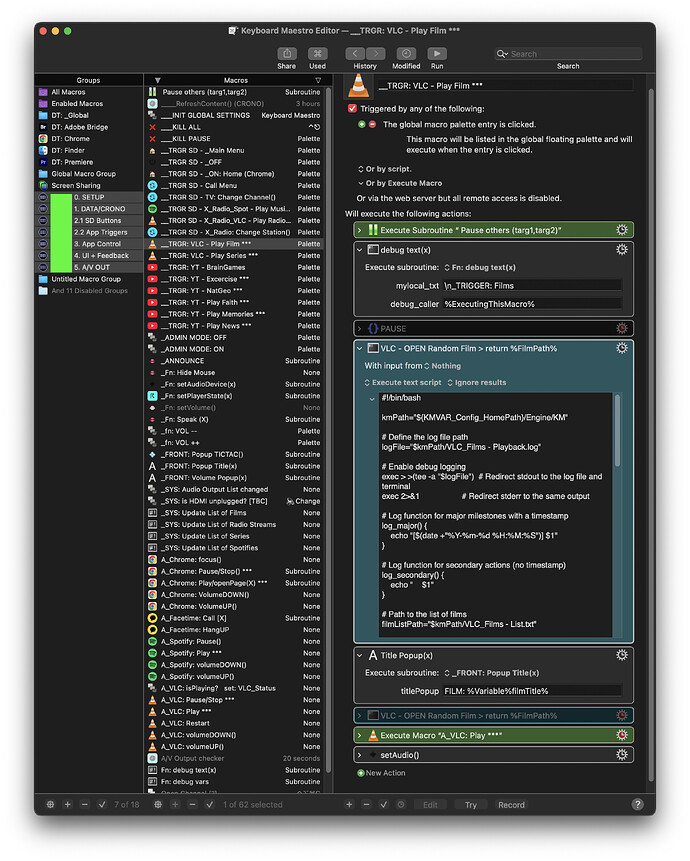Open the macro groups globe menu
690x861 pixels.
coord(50,804)
